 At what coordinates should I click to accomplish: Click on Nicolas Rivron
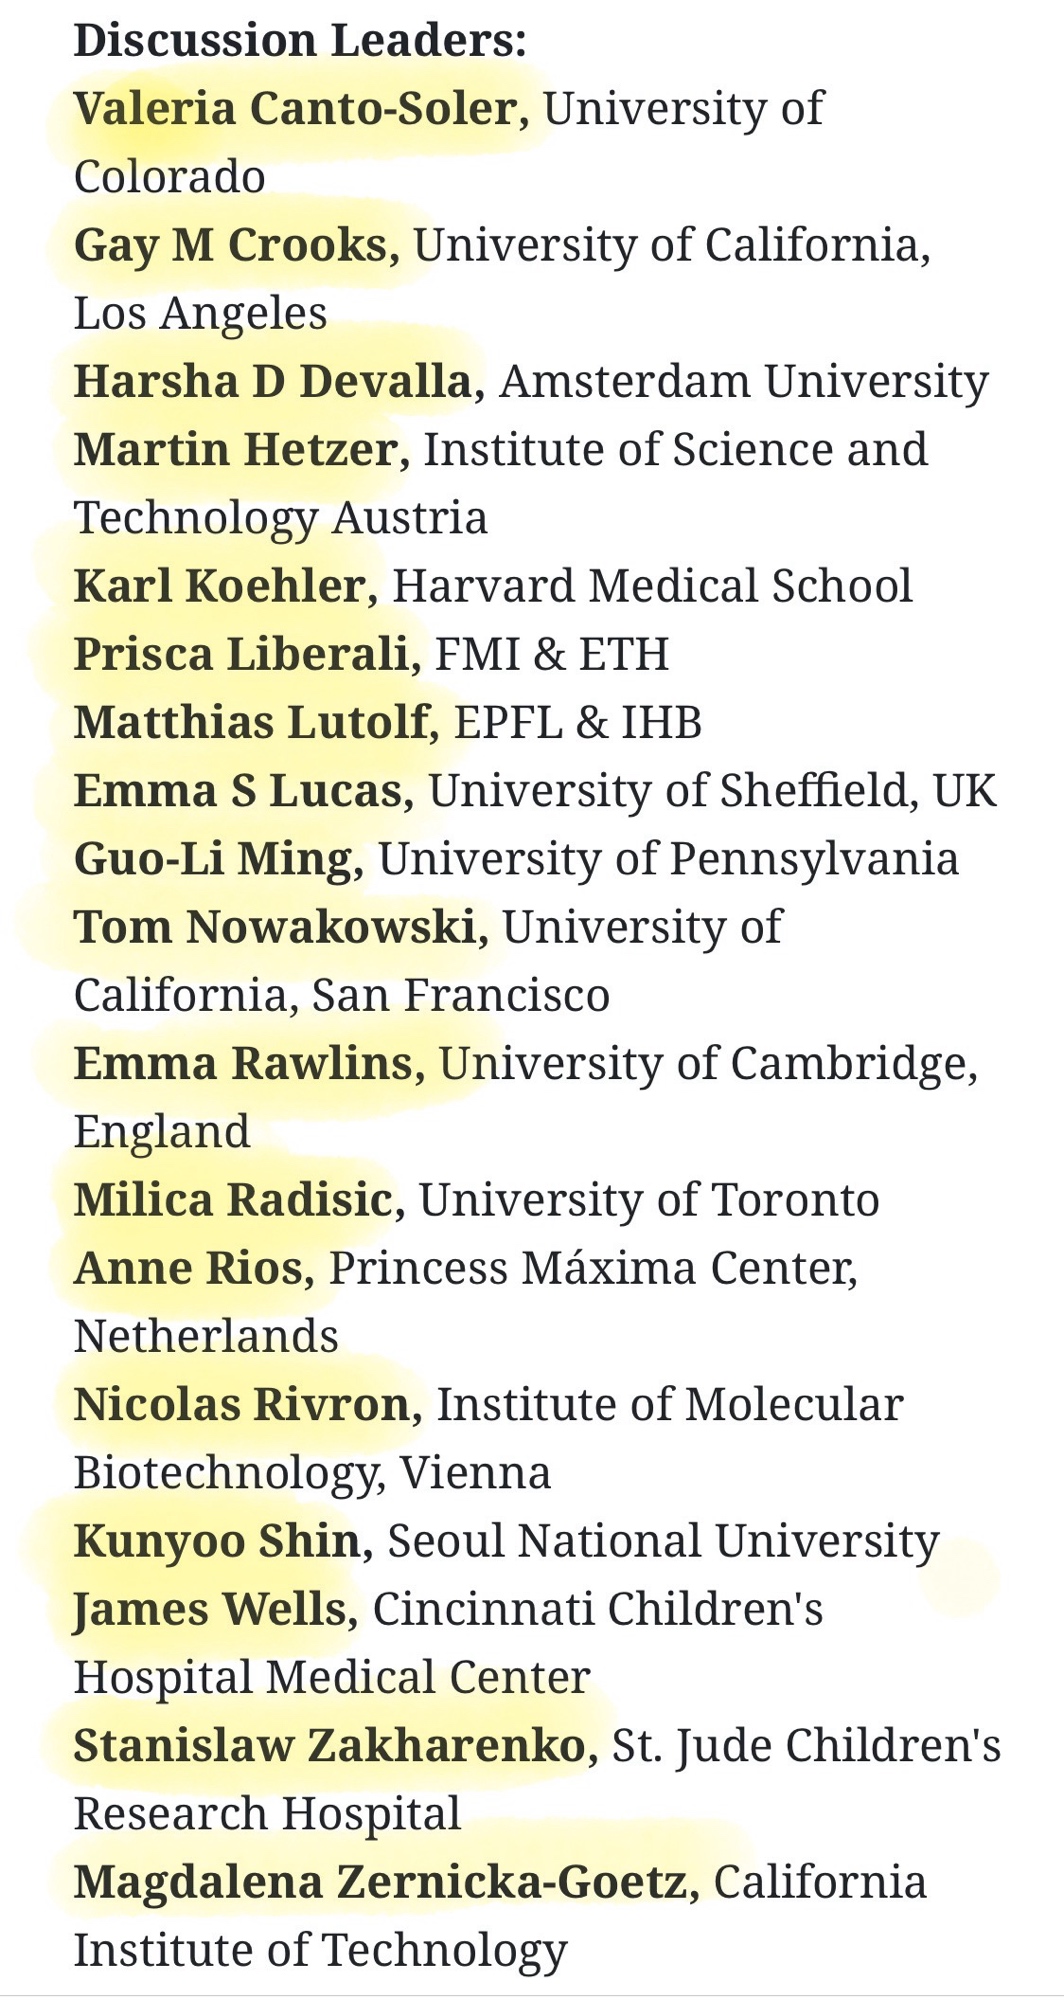tap(242, 1405)
